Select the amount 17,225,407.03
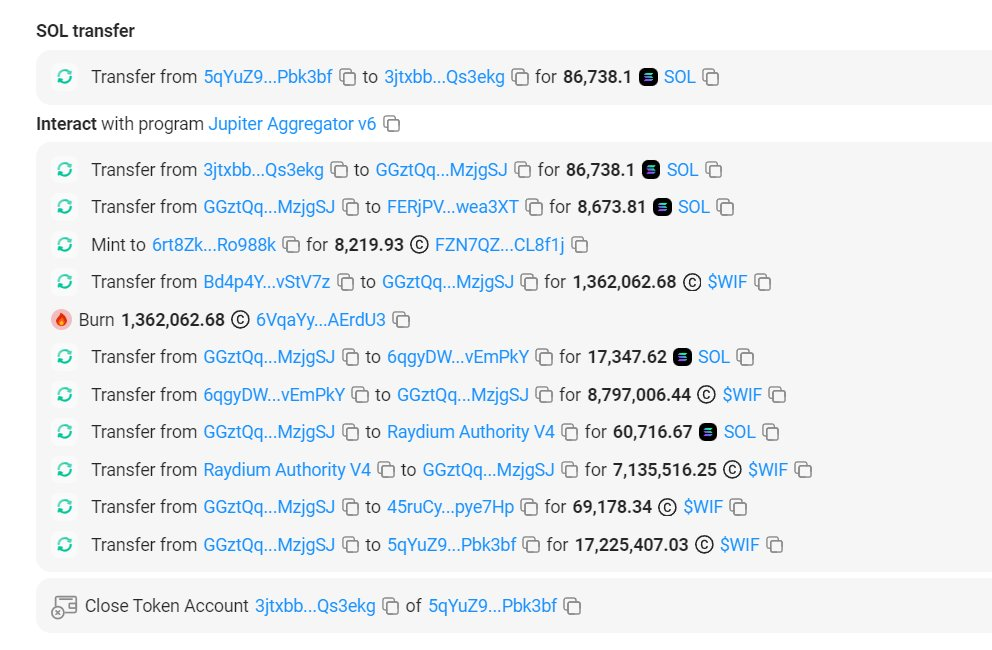 click(631, 545)
